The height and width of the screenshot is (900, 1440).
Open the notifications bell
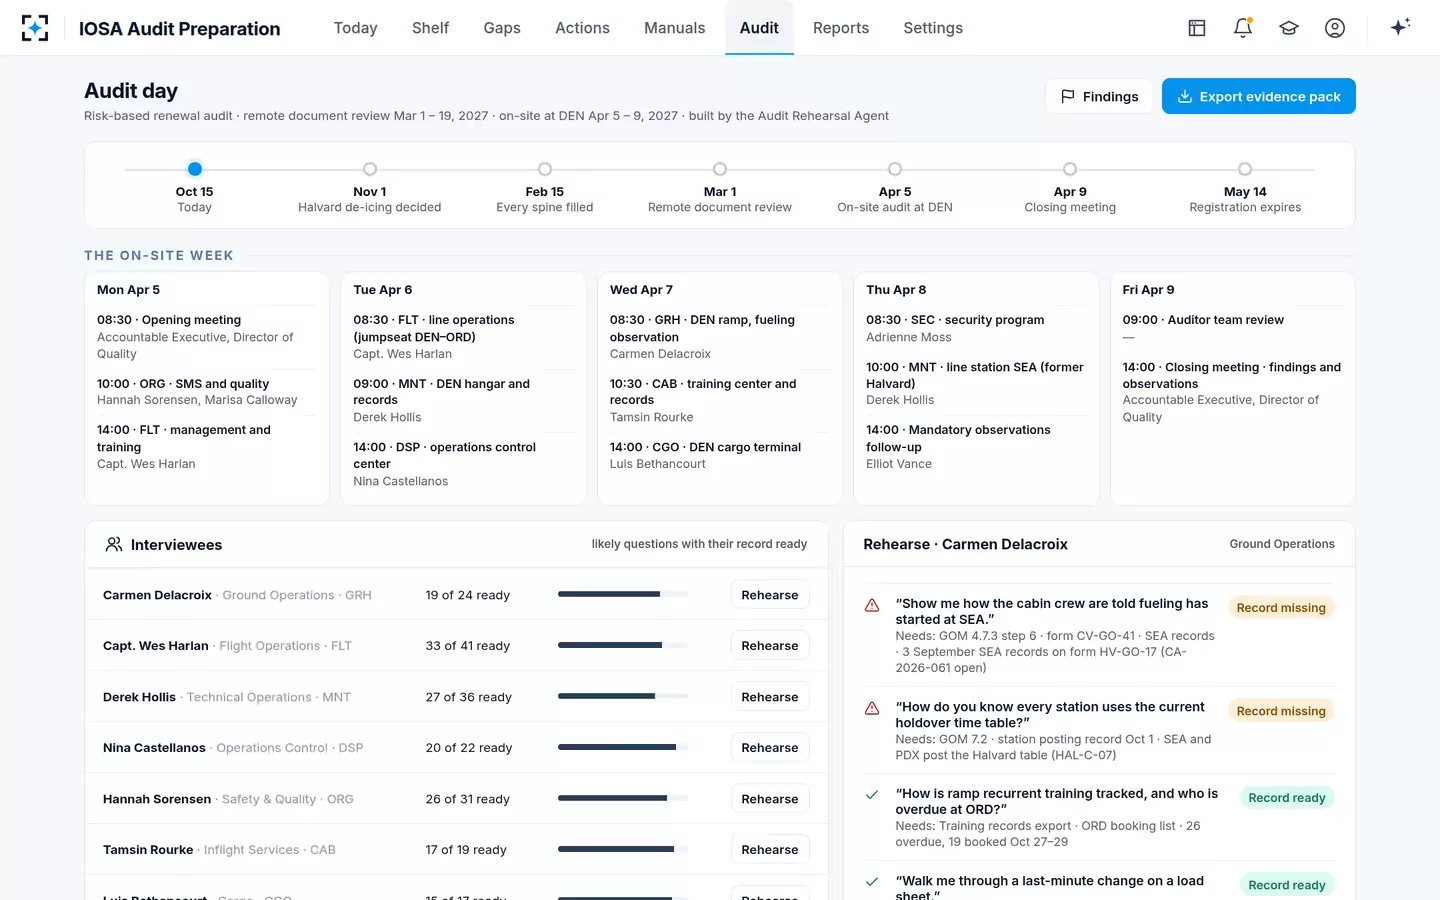(1243, 28)
